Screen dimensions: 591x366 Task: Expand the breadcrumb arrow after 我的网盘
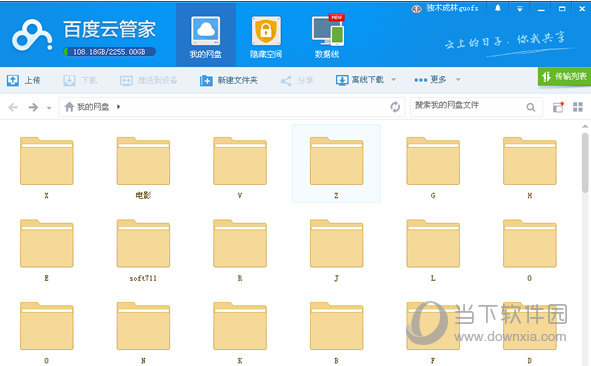(x=118, y=107)
